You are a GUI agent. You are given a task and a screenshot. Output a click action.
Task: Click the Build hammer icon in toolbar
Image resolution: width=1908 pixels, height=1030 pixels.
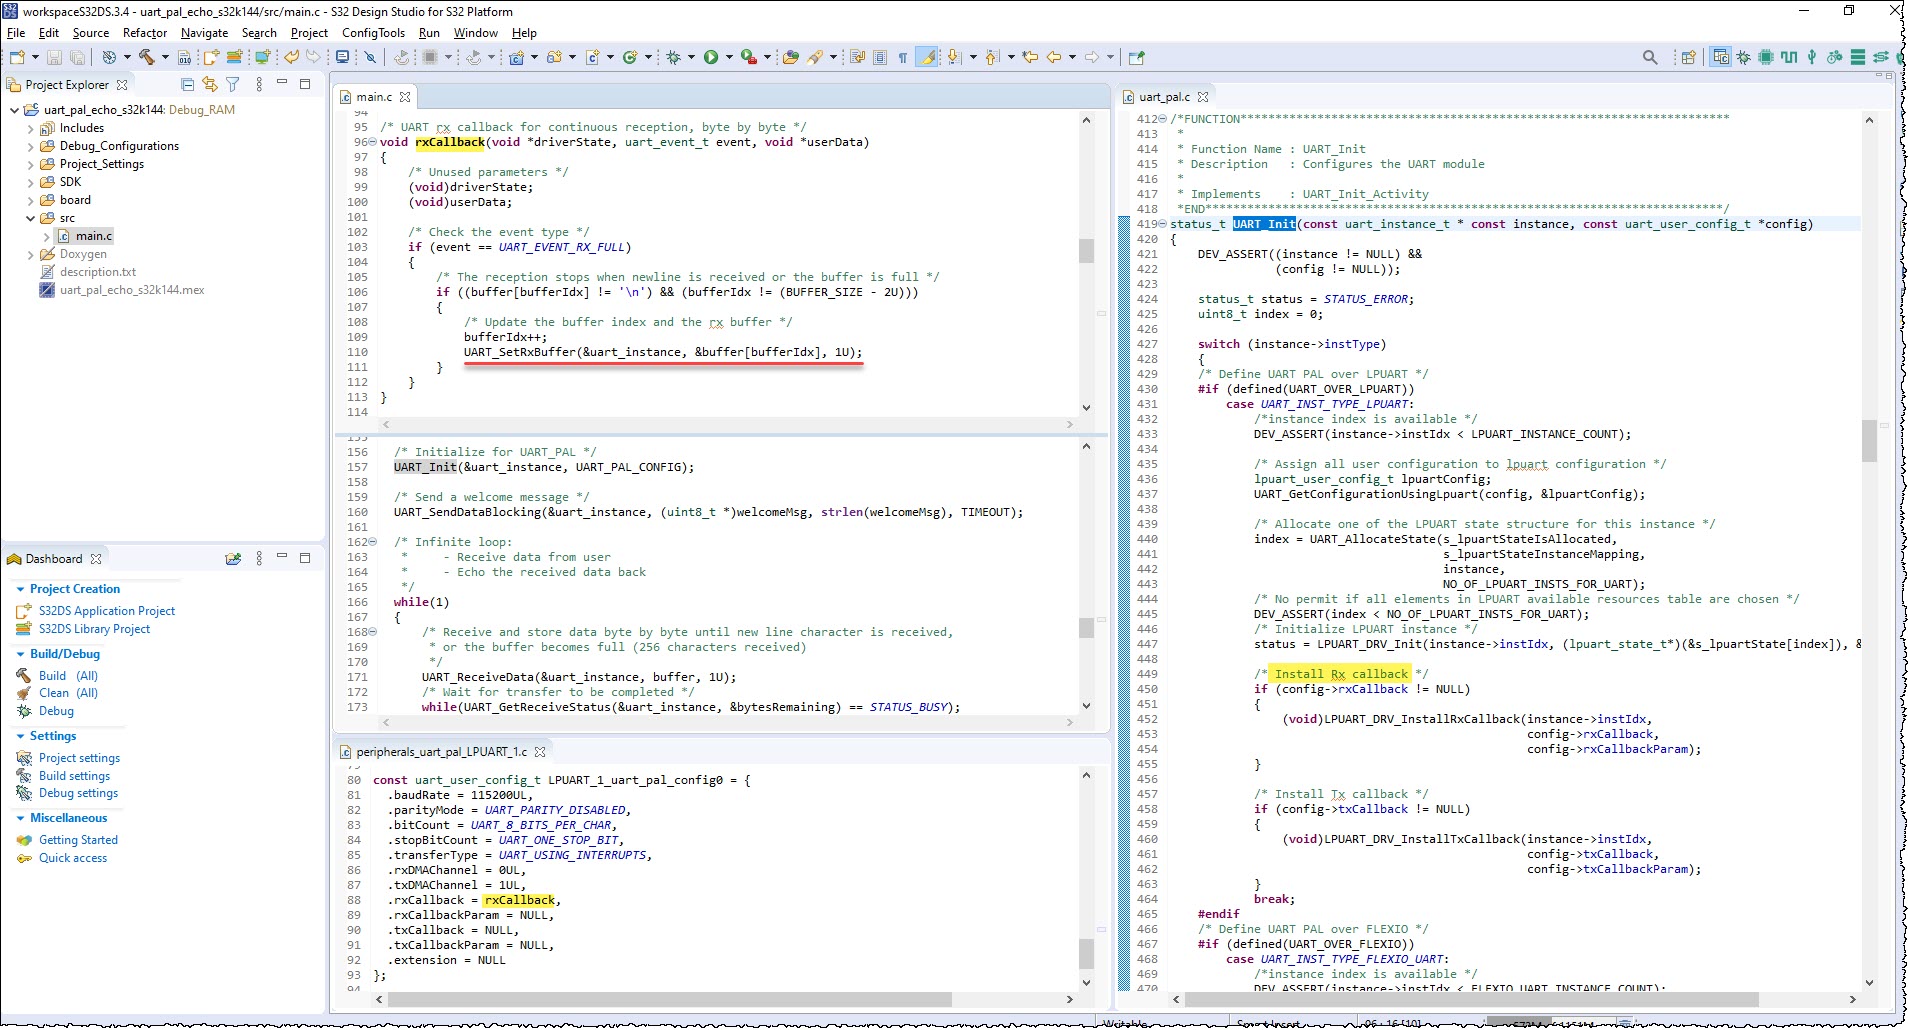147,57
